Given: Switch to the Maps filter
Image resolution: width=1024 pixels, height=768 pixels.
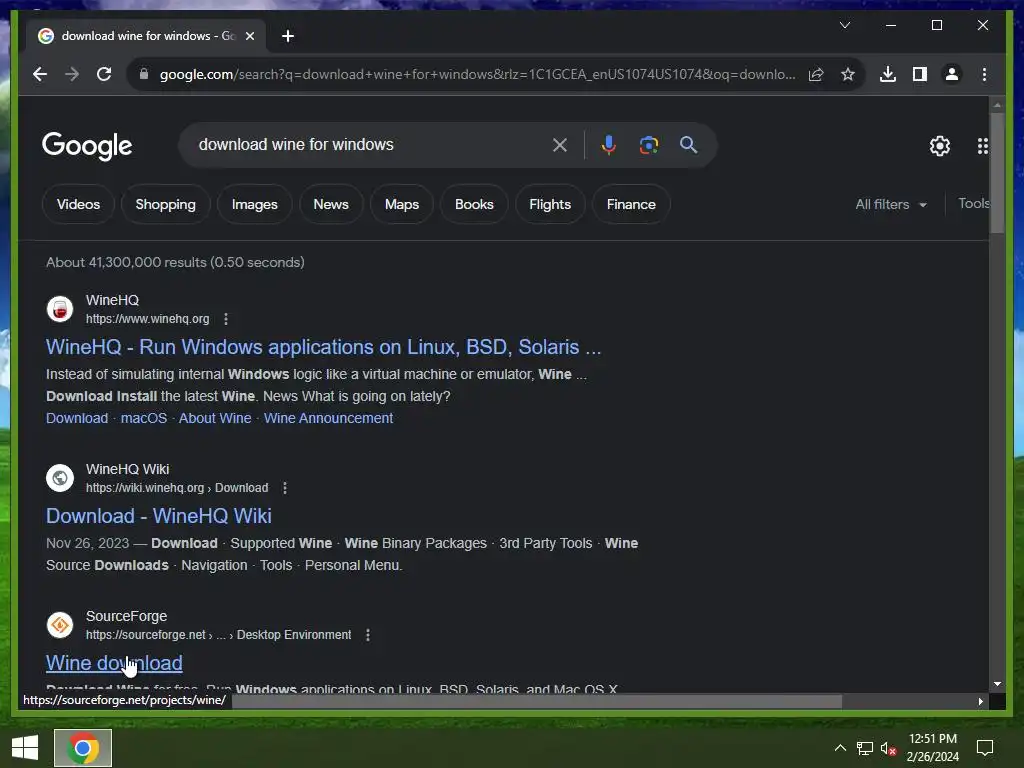Looking at the screenshot, I should click(402, 204).
